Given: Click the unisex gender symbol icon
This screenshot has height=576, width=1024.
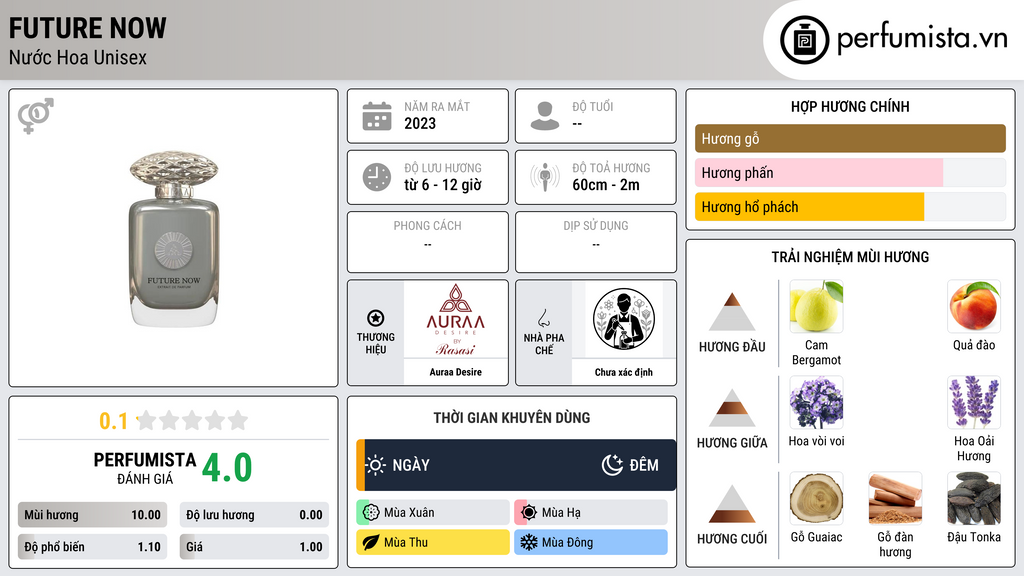Looking at the screenshot, I should [x=35, y=116].
